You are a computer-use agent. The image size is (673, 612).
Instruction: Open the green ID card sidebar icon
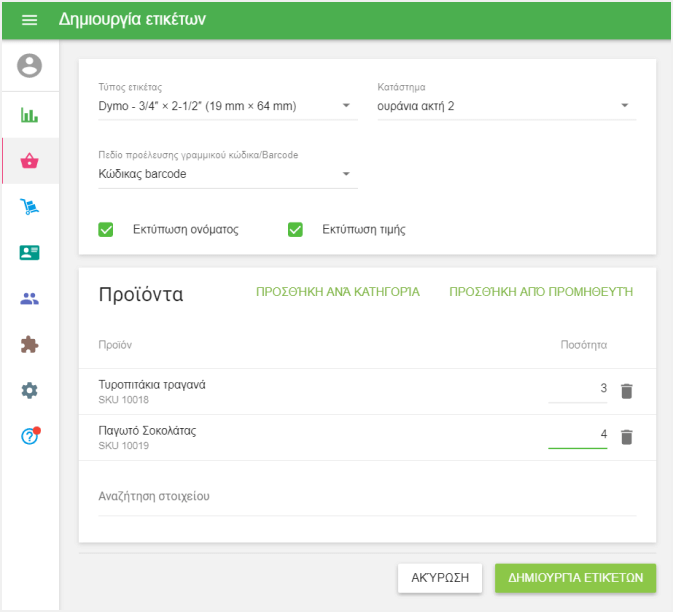(30, 253)
